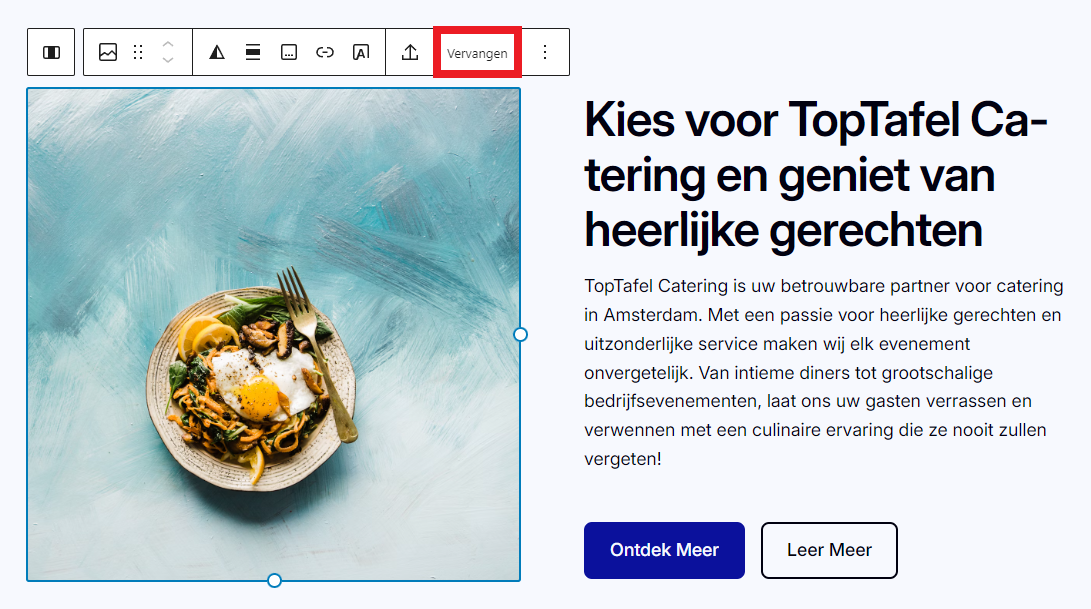This screenshot has height=609, width=1091.
Task: Click the right-side image resize handle
Action: [520, 334]
